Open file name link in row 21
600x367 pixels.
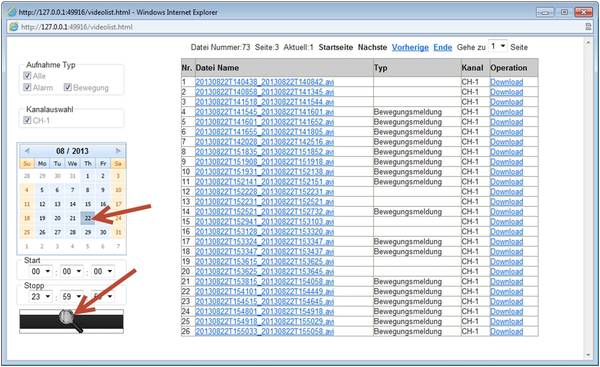(264, 281)
